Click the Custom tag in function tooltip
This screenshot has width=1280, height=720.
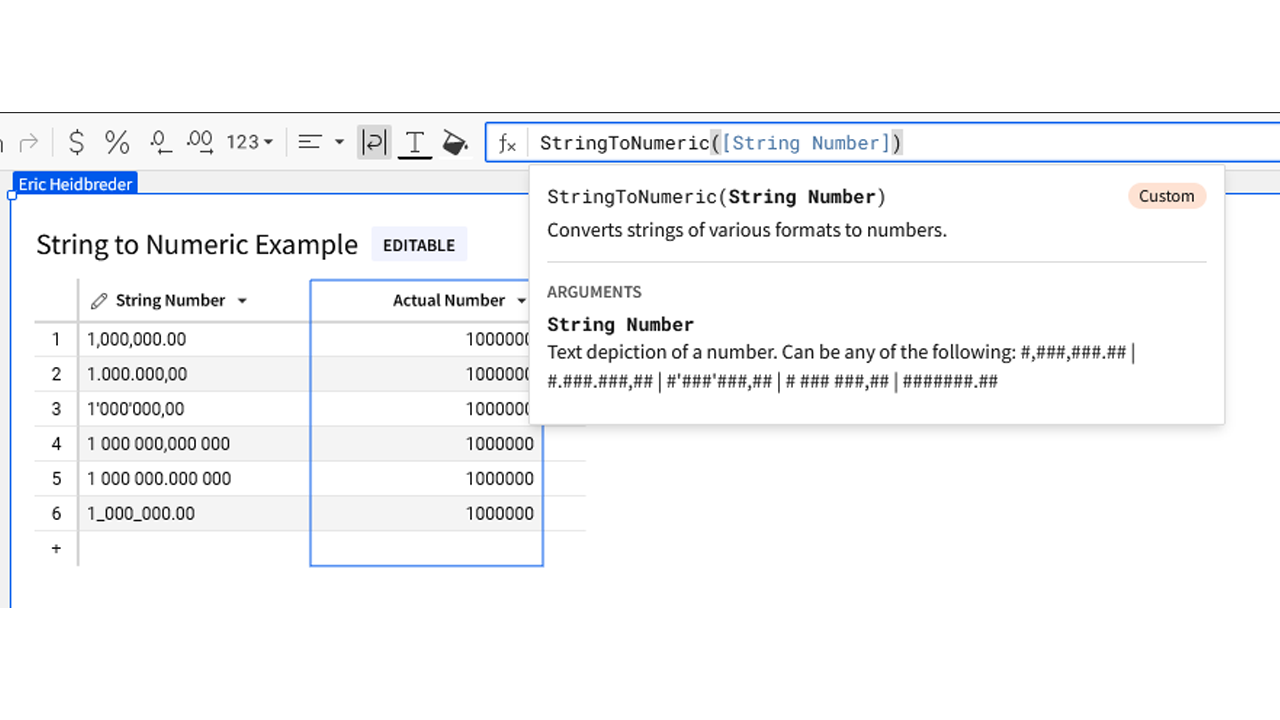tap(1166, 196)
